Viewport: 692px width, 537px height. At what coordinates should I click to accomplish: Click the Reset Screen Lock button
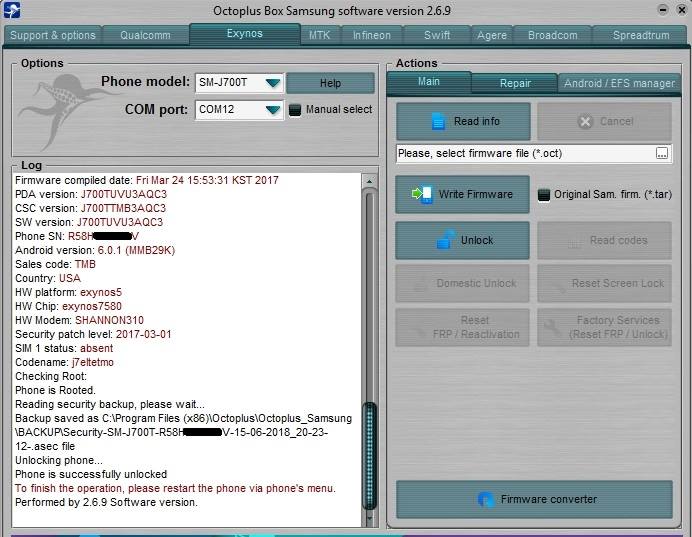click(605, 283)
